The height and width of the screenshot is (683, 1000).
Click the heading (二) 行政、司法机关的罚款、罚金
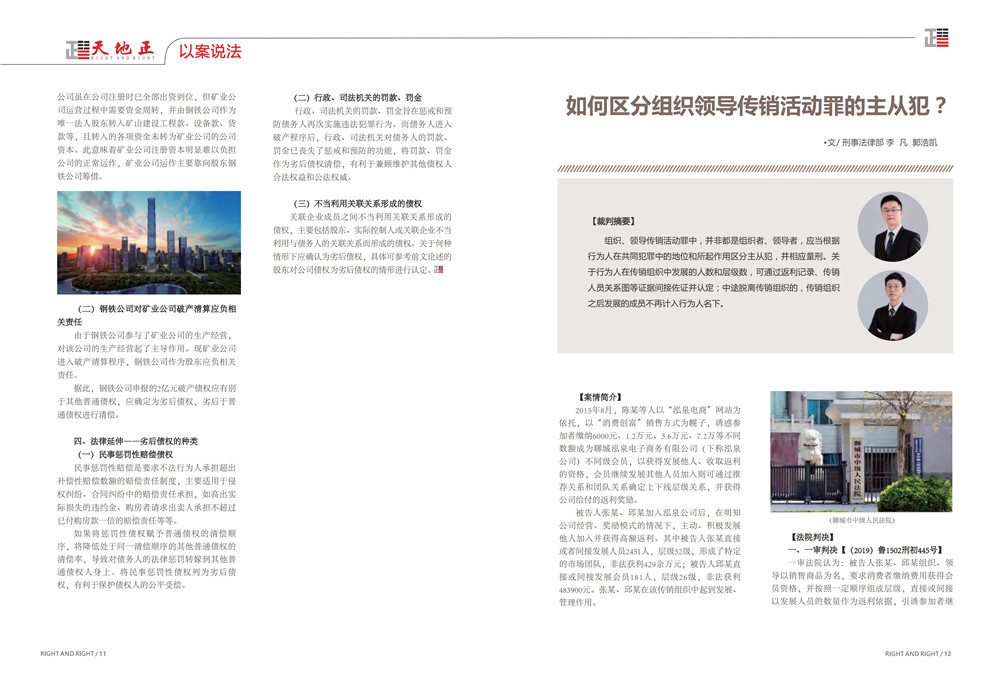coord(358,98)
